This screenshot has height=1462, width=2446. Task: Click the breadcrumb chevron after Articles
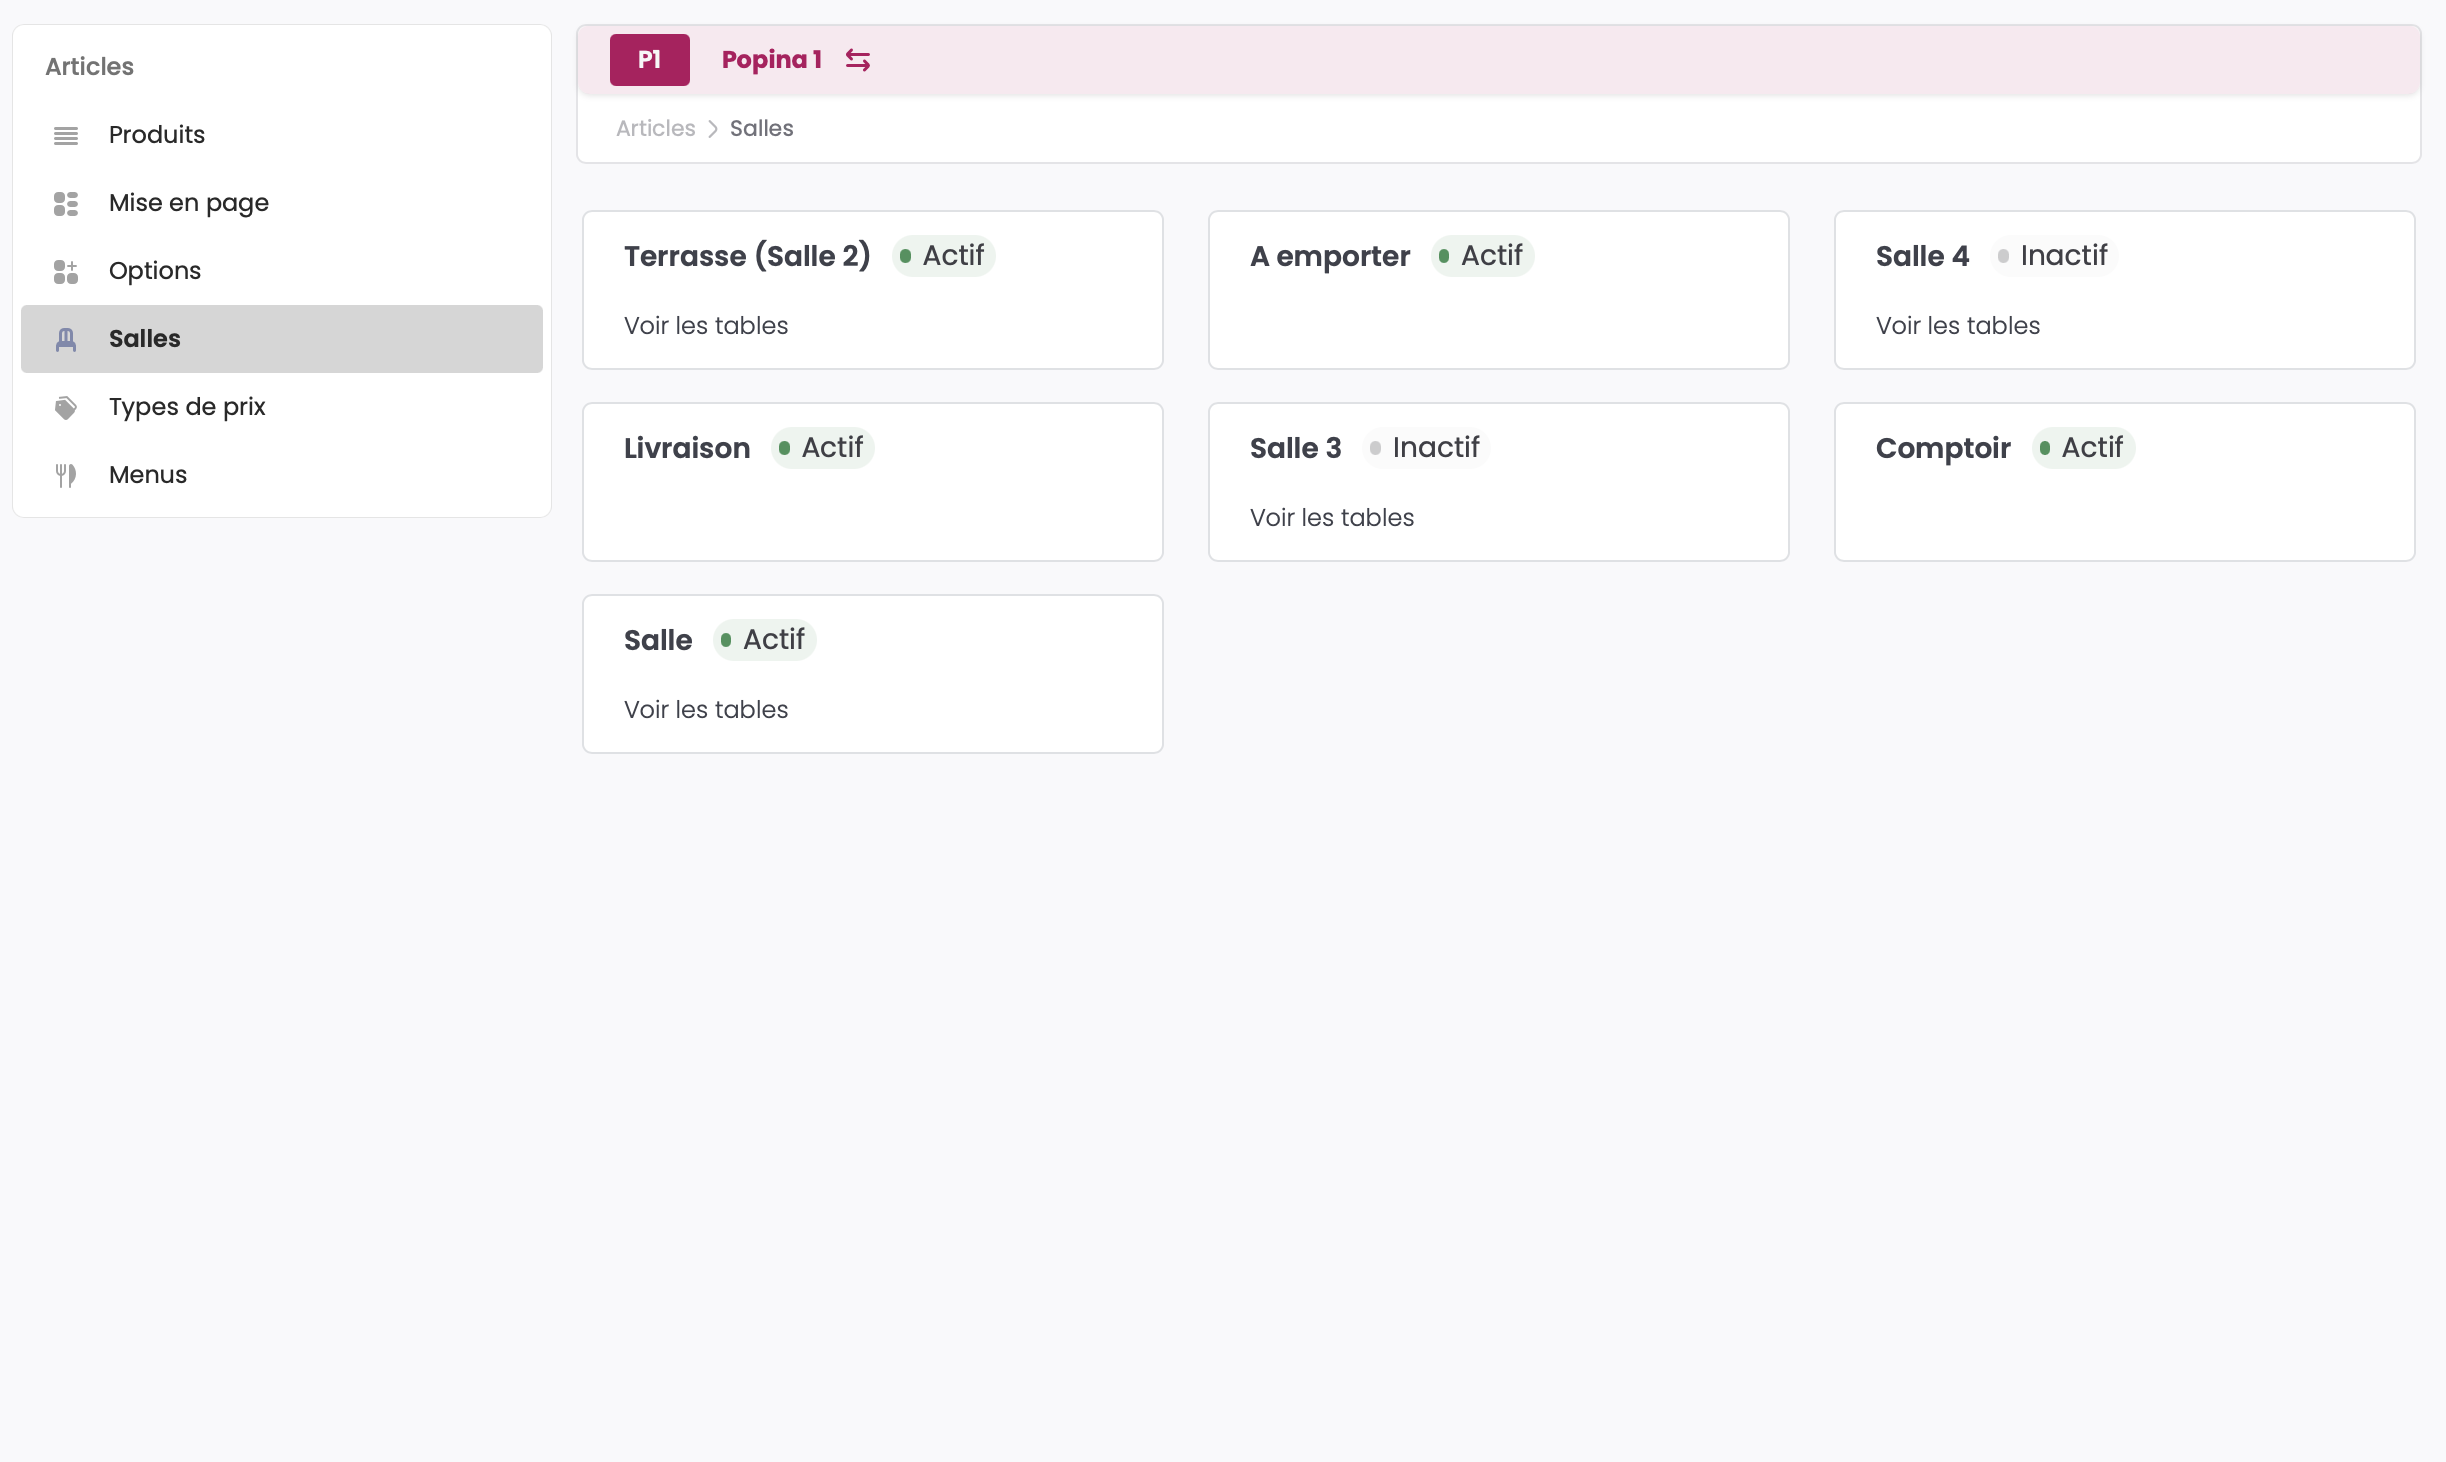tap(713, 129)
